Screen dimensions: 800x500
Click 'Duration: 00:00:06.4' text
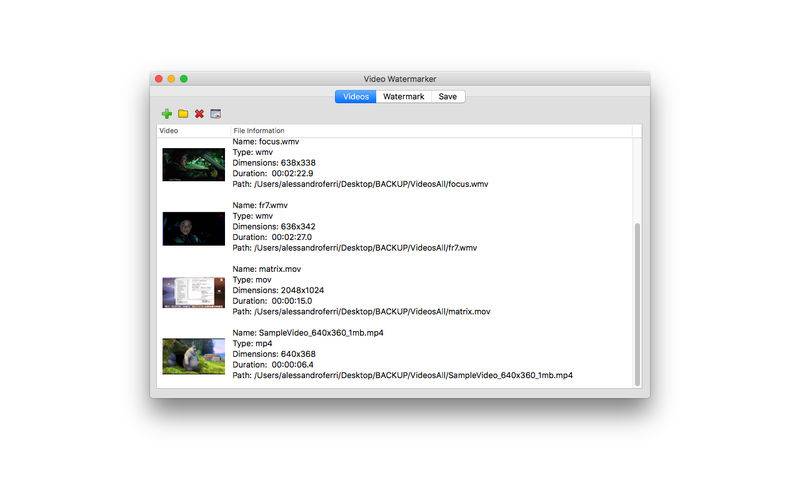pos(273,365)
